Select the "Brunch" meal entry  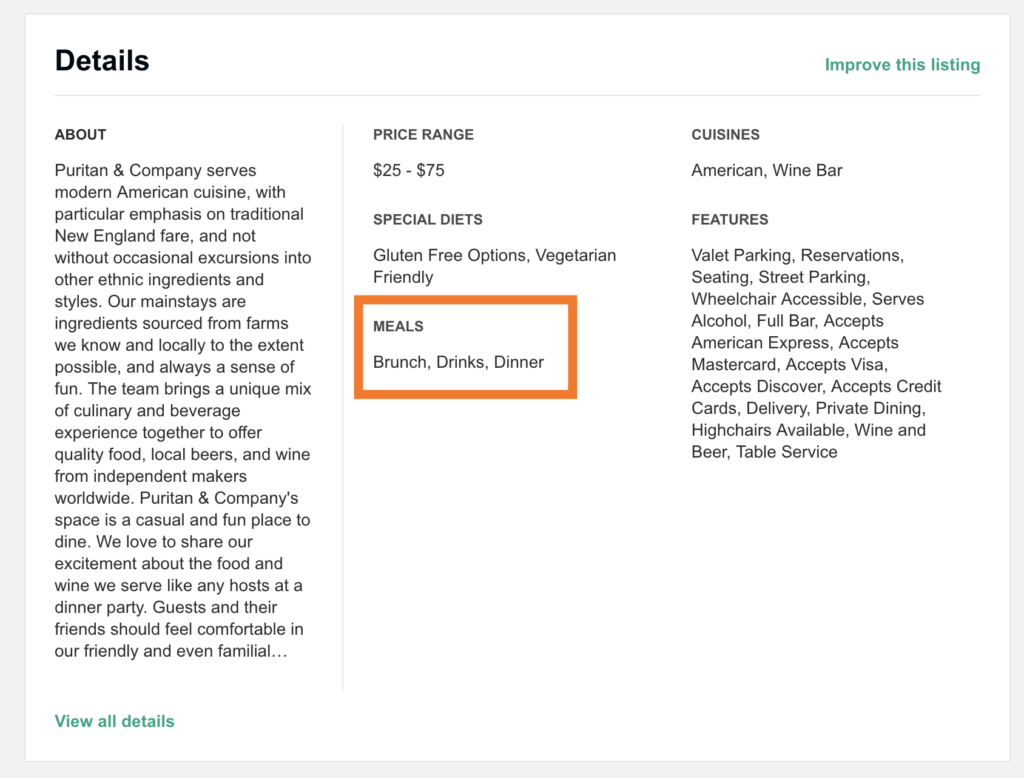(400, 362)
